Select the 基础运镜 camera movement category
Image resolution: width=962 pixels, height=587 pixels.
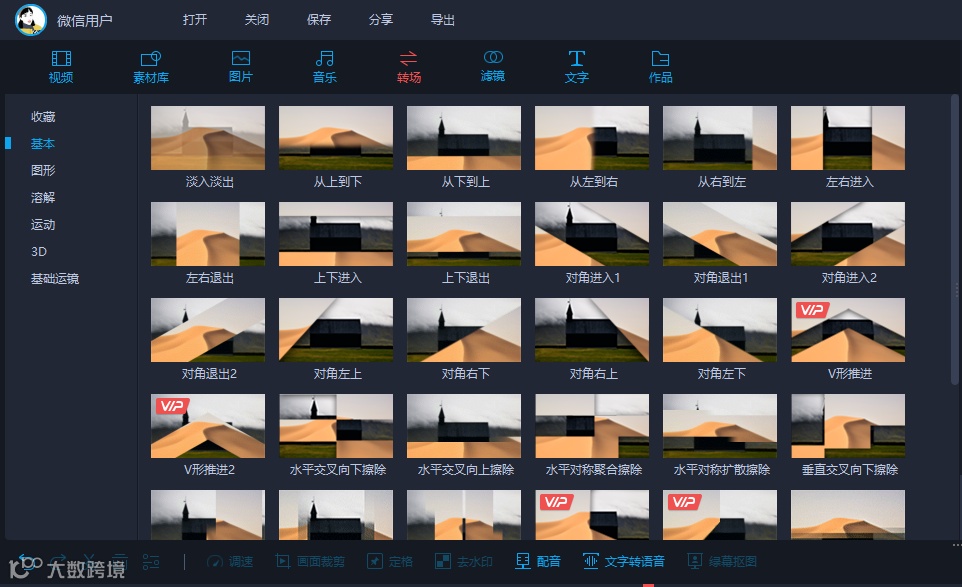pyautogui.click(x=55, y=278)
